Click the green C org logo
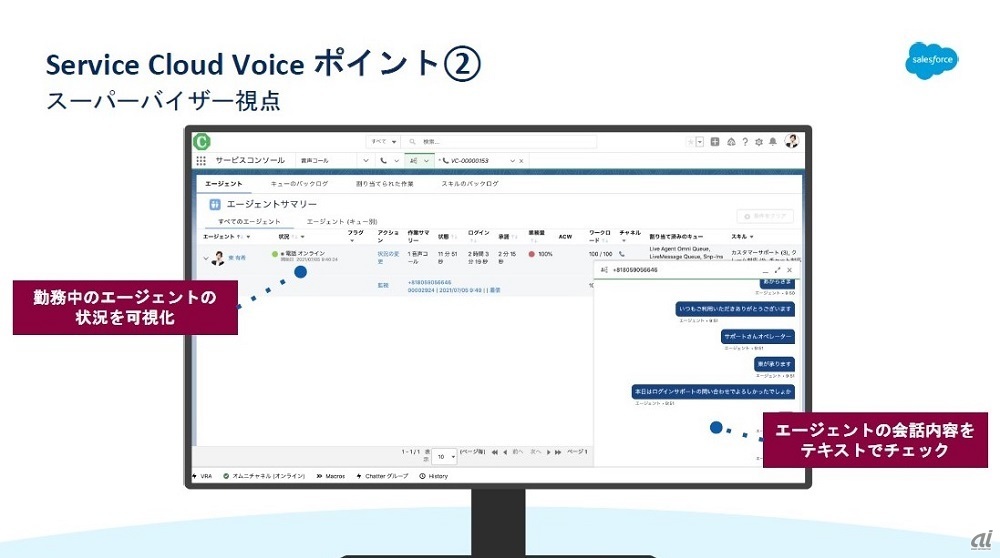Screen dimensions: 1000x558 [x=202, y=142]
